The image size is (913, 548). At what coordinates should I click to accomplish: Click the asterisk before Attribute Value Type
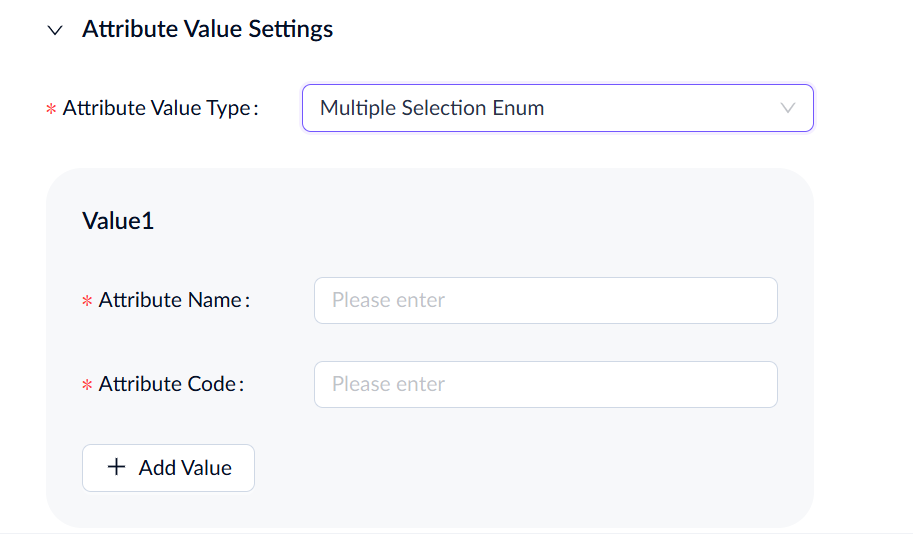[51, 109]
